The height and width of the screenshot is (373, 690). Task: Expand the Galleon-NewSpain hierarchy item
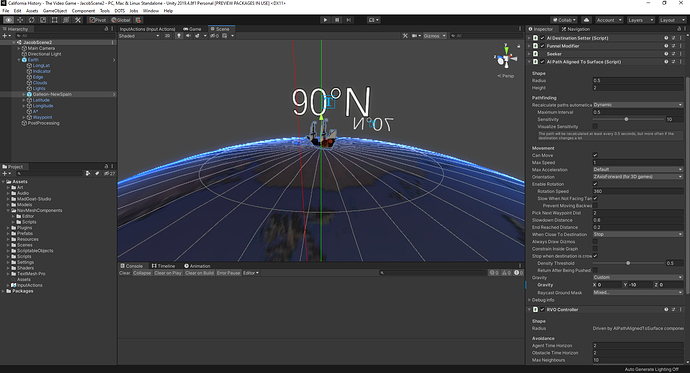[x=24, y=94]
